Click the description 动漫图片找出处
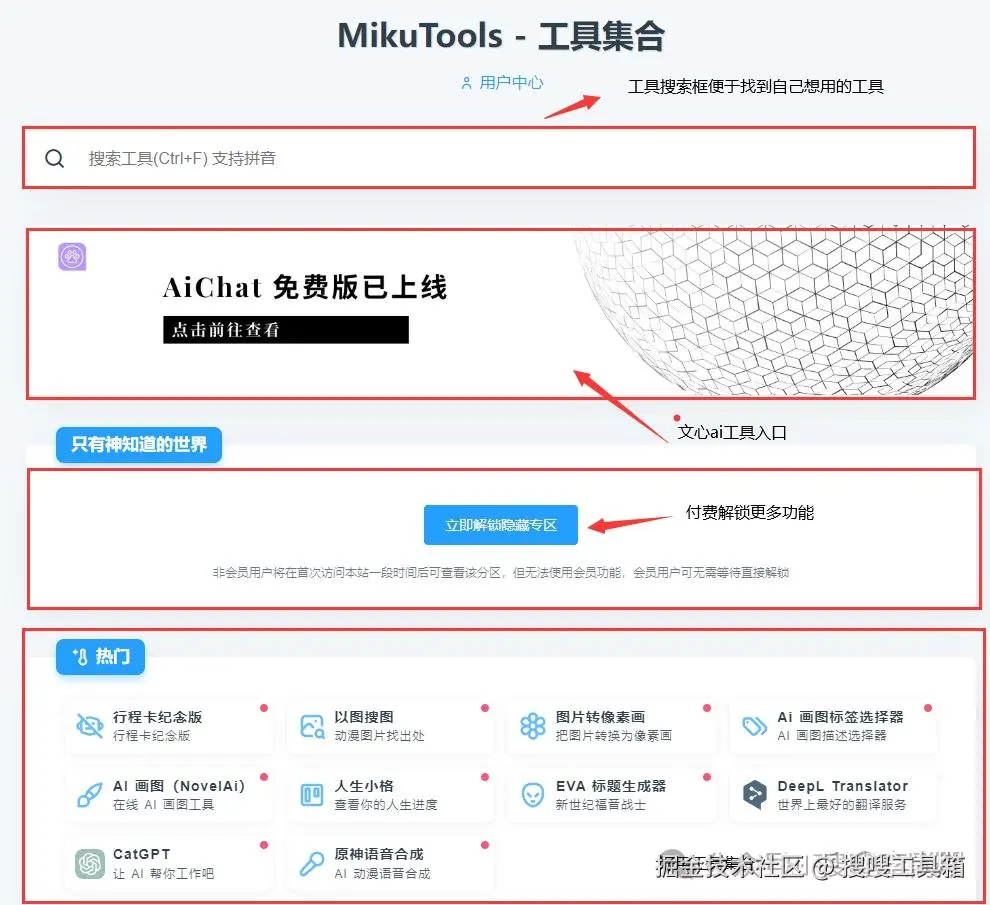This screenshot has height=905, width=990. 379,736
